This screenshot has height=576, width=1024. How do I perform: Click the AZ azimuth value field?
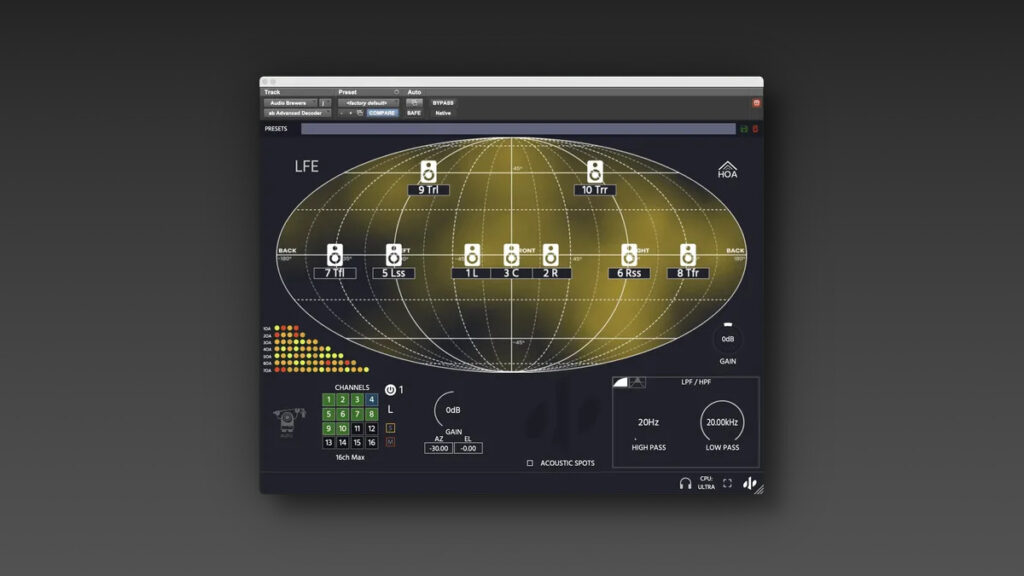pyautogui.click(x=437, y=449)
